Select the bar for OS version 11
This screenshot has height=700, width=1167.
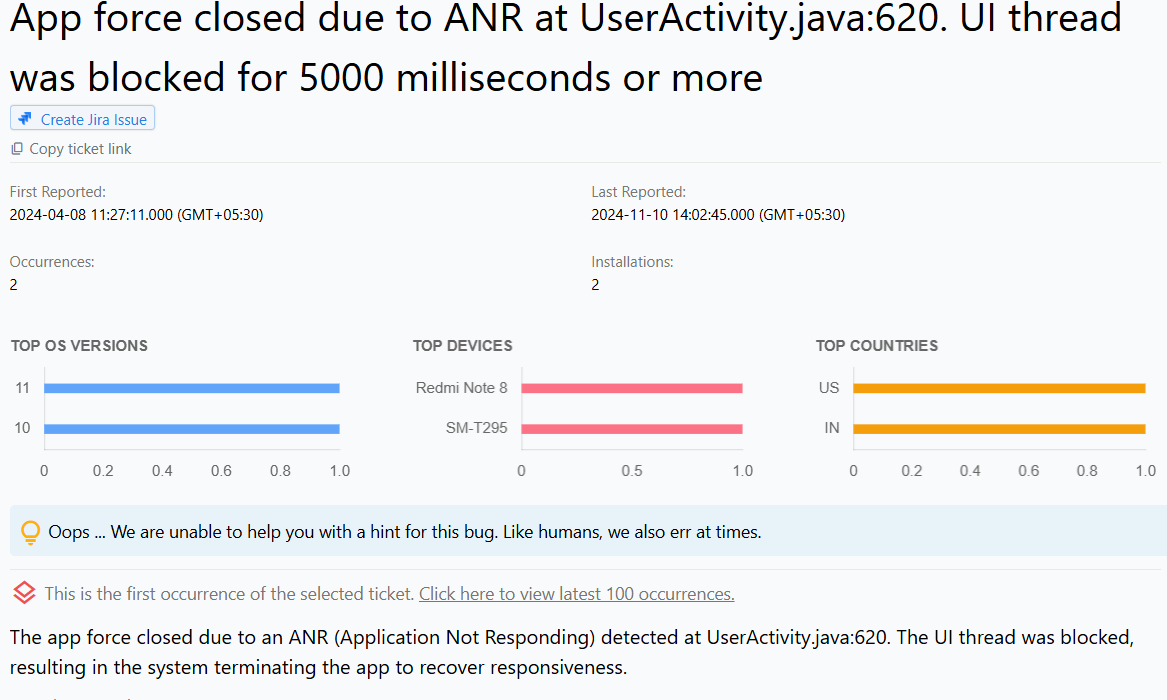pos(190,387)
